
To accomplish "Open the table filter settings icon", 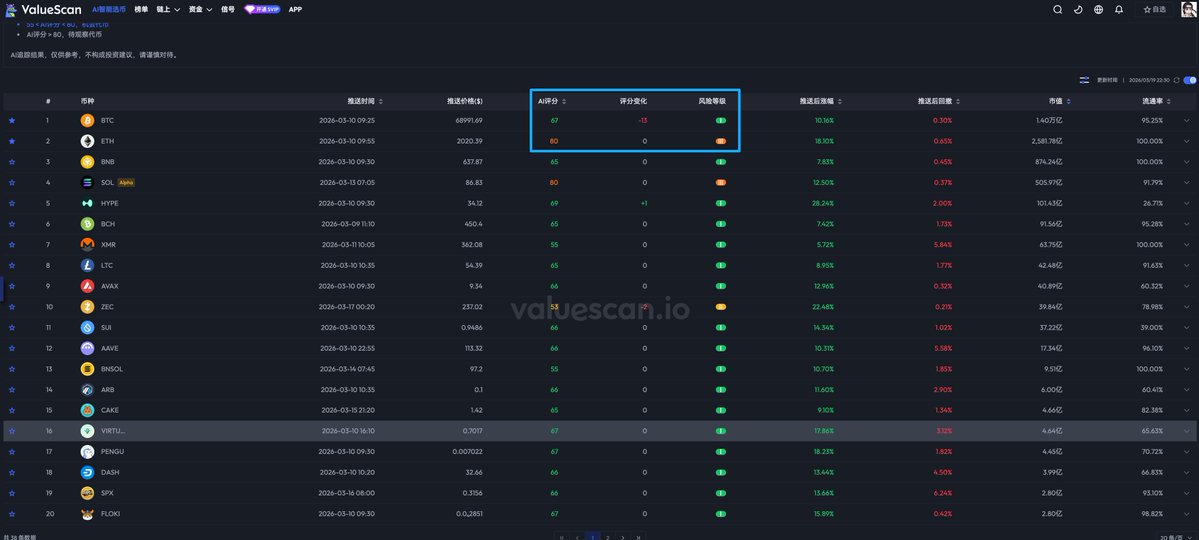I will [x=1084, y=80].
